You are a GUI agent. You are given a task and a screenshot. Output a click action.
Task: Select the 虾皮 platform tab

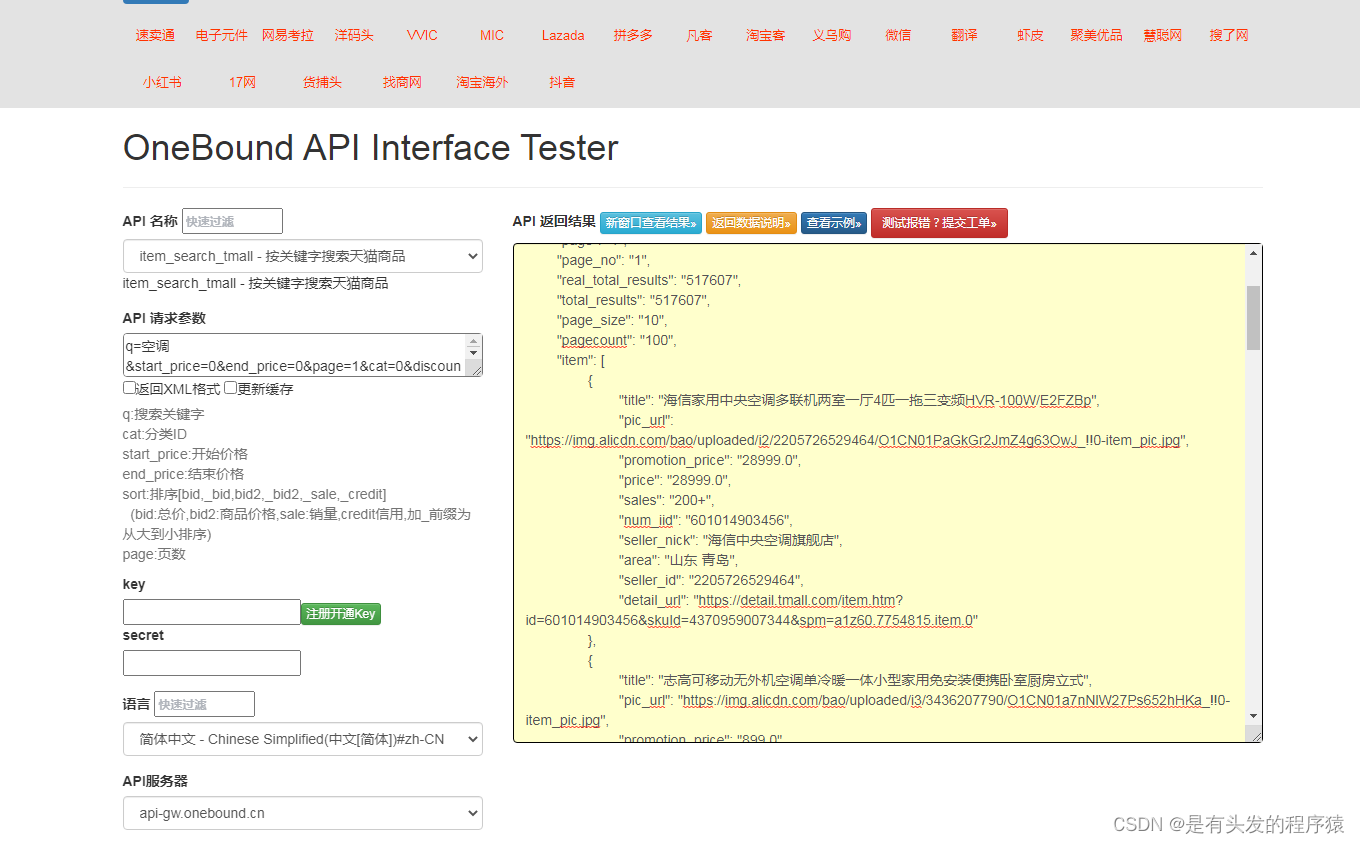click(x=1030, y=35)
